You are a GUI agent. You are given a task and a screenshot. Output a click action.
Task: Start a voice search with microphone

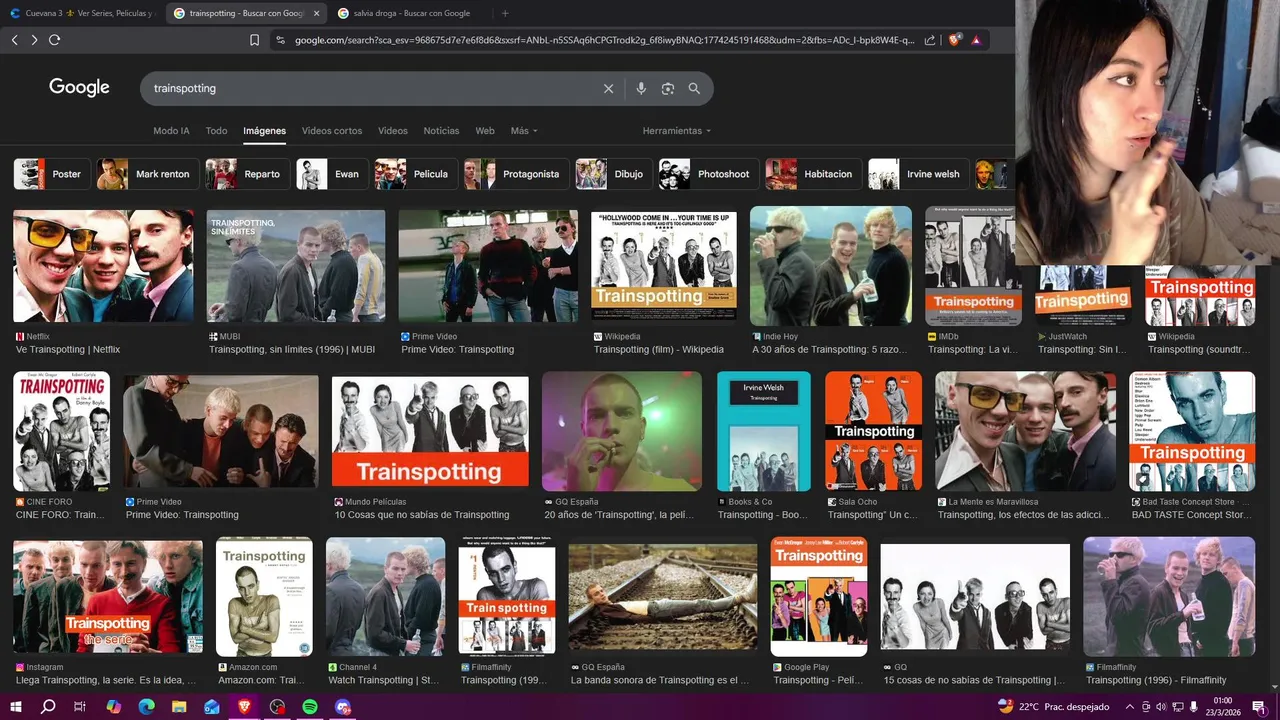[x=641, y=88]
